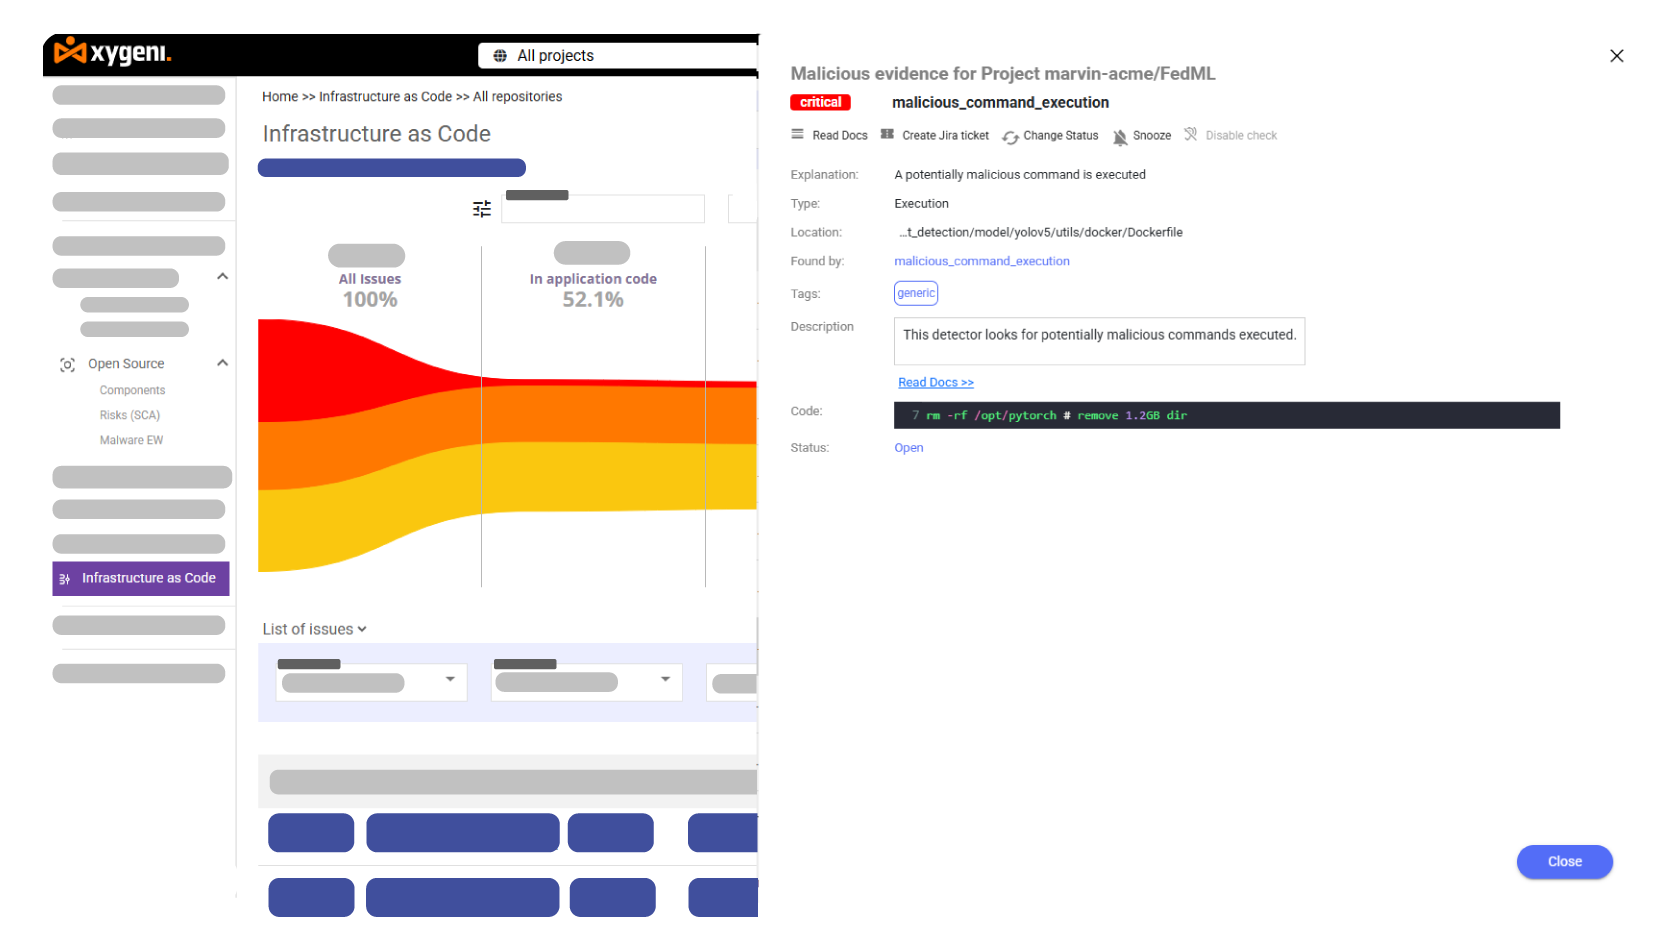The width and height of the screenshot is (1680, 937).
Task: Open the filter sliders icon
Action: pyautogui.click(x=482, y=209)
